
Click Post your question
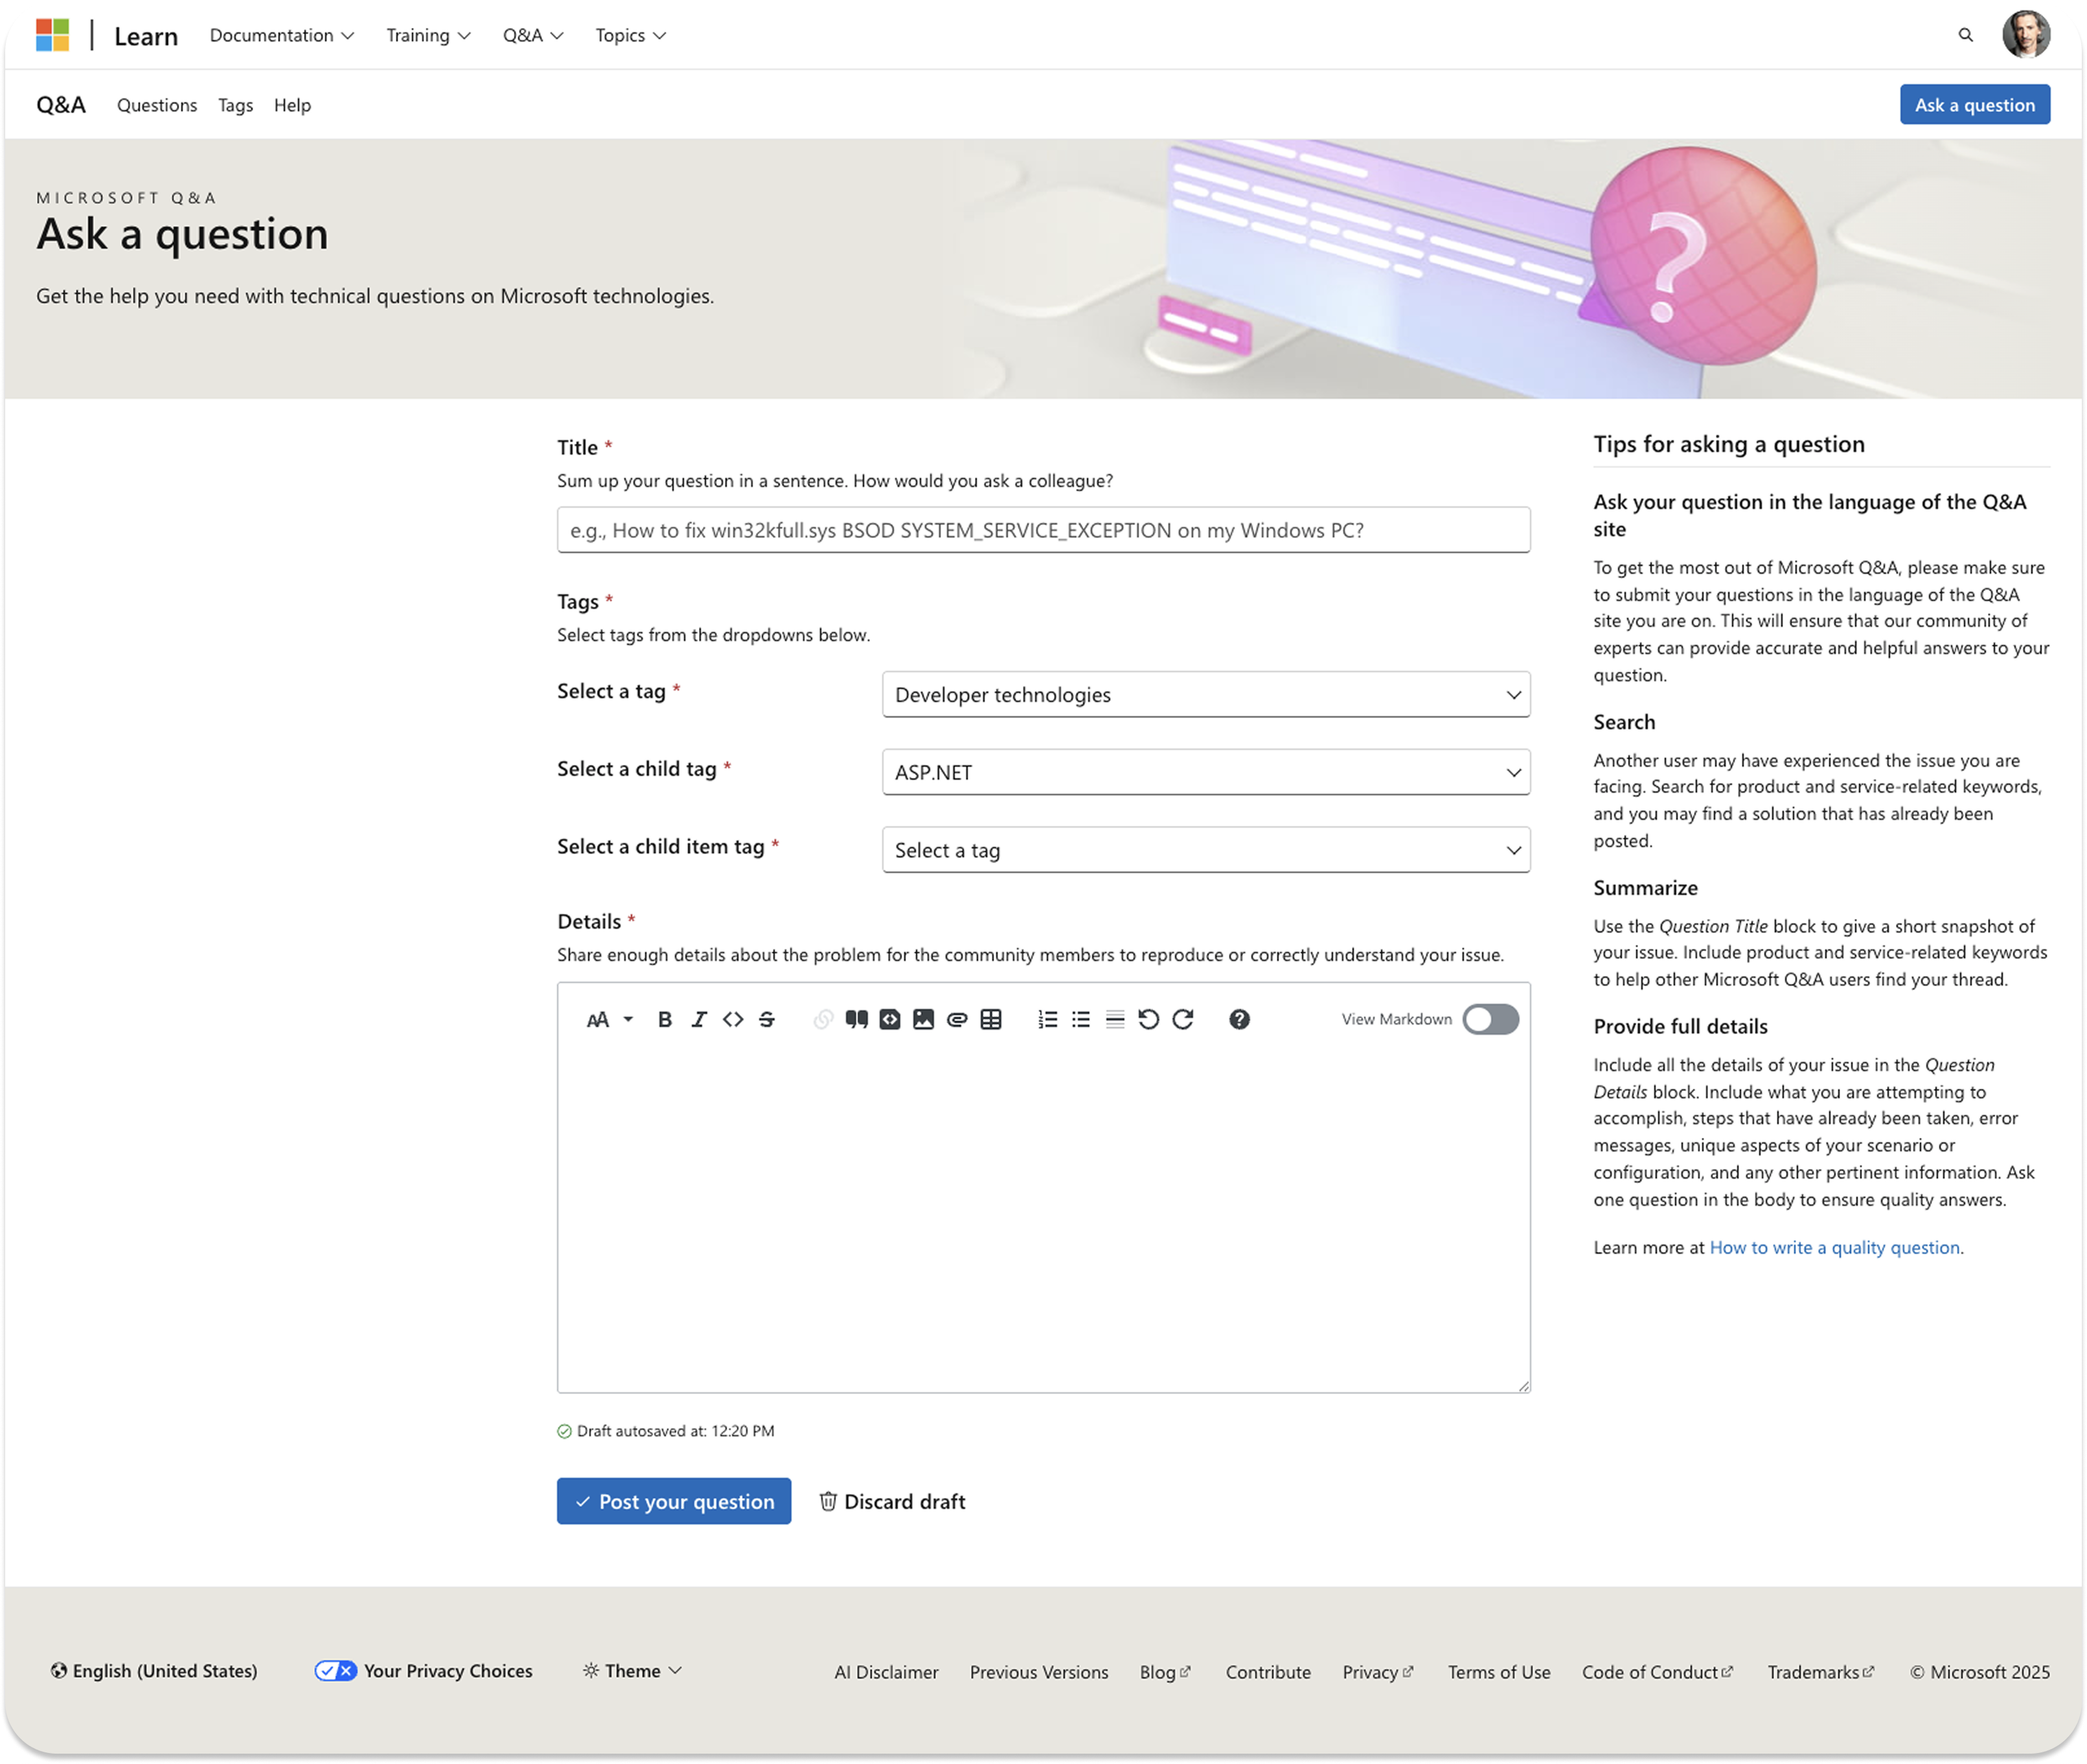(673, 1501)
